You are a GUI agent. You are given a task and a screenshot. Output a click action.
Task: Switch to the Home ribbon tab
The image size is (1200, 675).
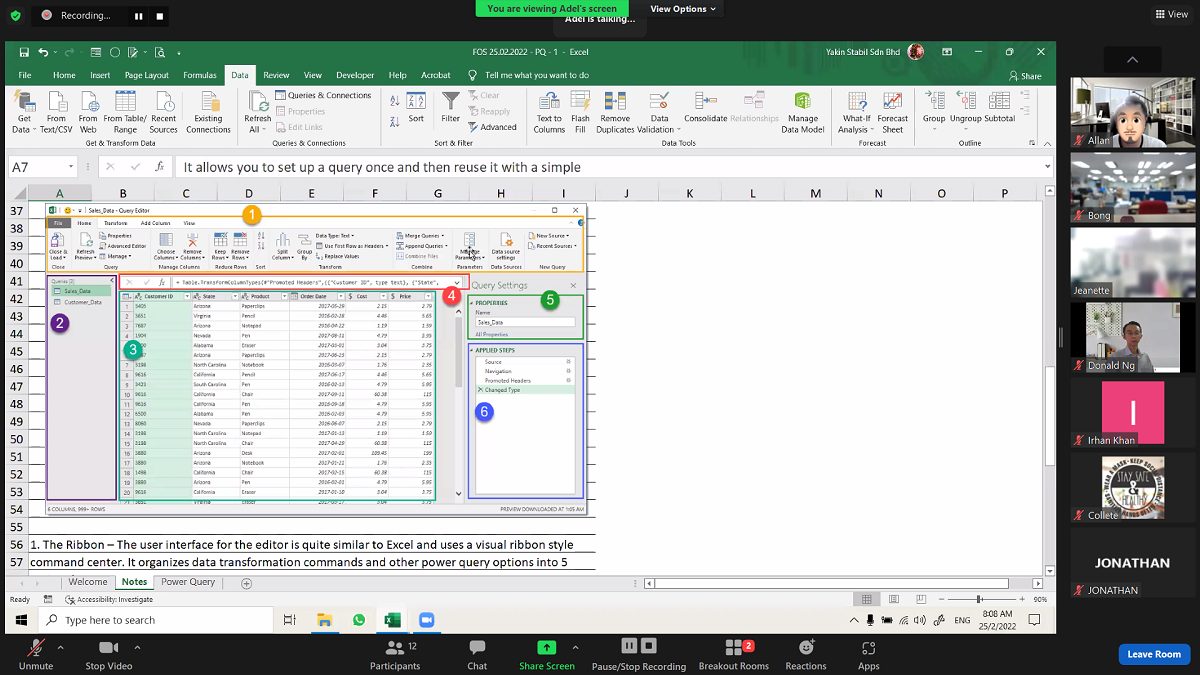coord(64,75)
